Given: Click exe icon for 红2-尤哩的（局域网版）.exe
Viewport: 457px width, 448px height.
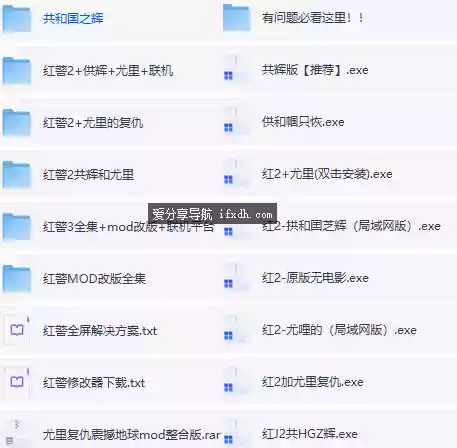Looking at the screenshot, I should [236, 328].
